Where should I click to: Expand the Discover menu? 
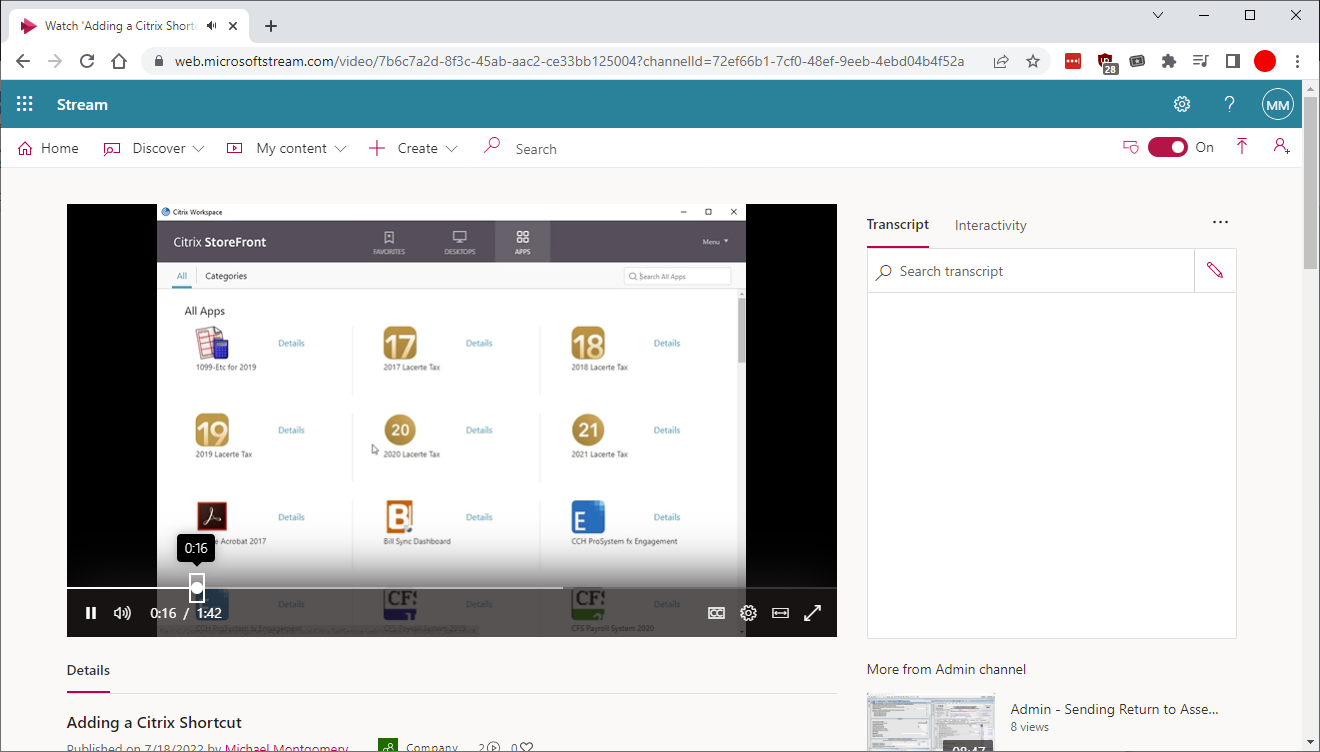point(153,148)
